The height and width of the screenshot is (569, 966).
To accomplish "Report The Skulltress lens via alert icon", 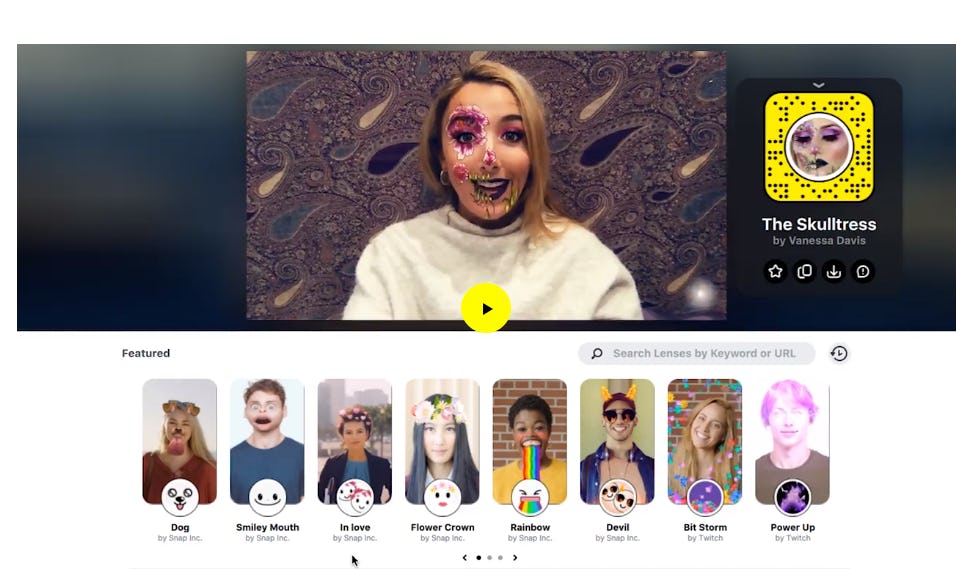I will 862,271.
